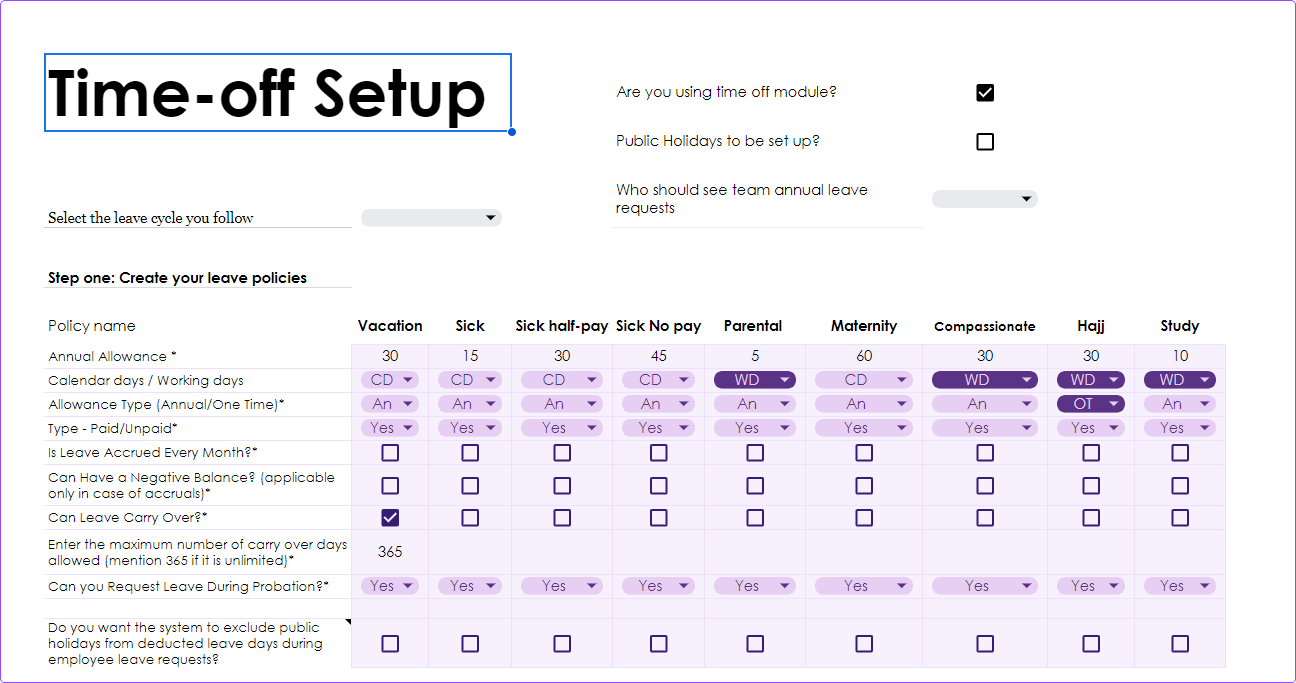Click Vacation annual allowance cell showing 30
1296x683 pixels.
(390, 356)
